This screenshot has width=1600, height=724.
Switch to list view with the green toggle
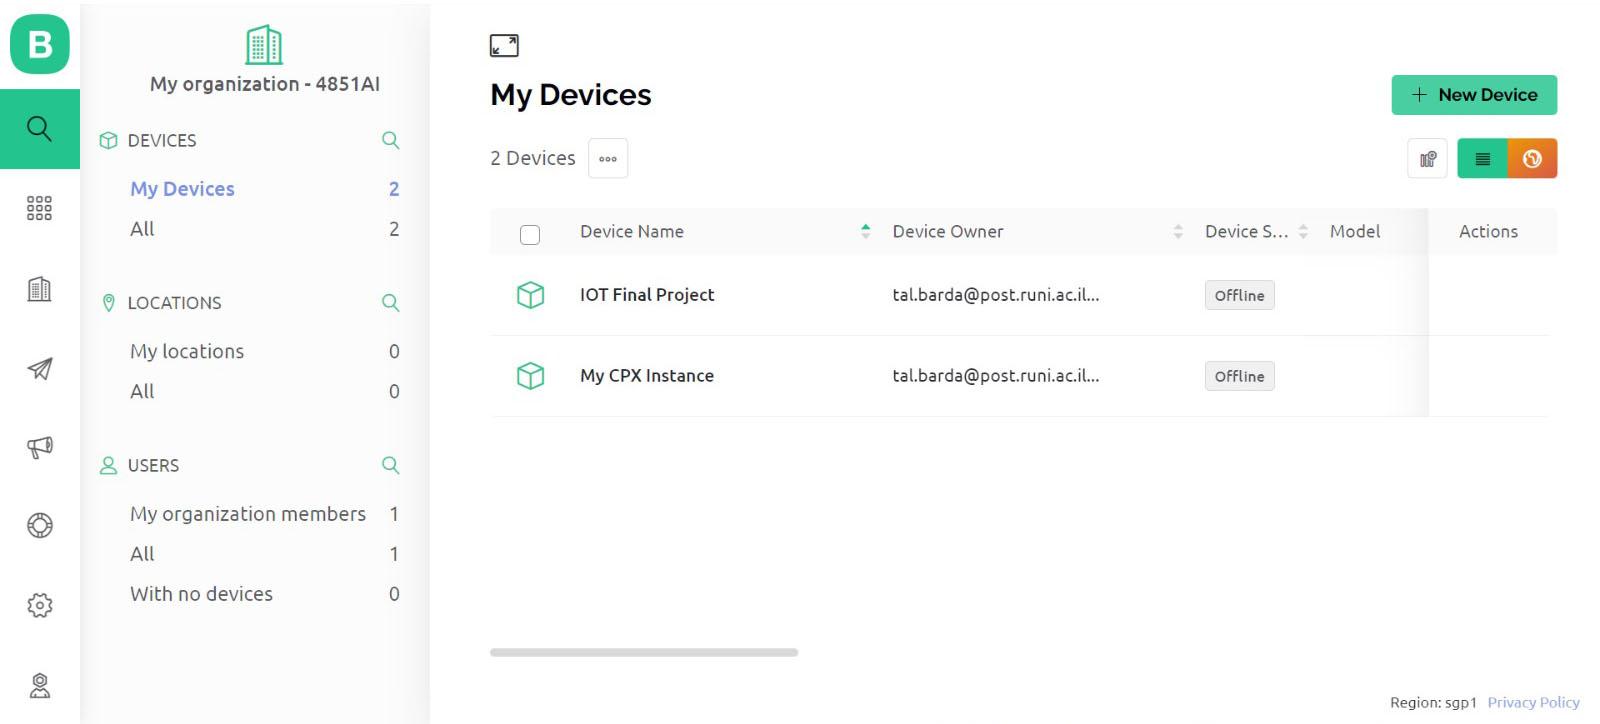click(1482, 158)
